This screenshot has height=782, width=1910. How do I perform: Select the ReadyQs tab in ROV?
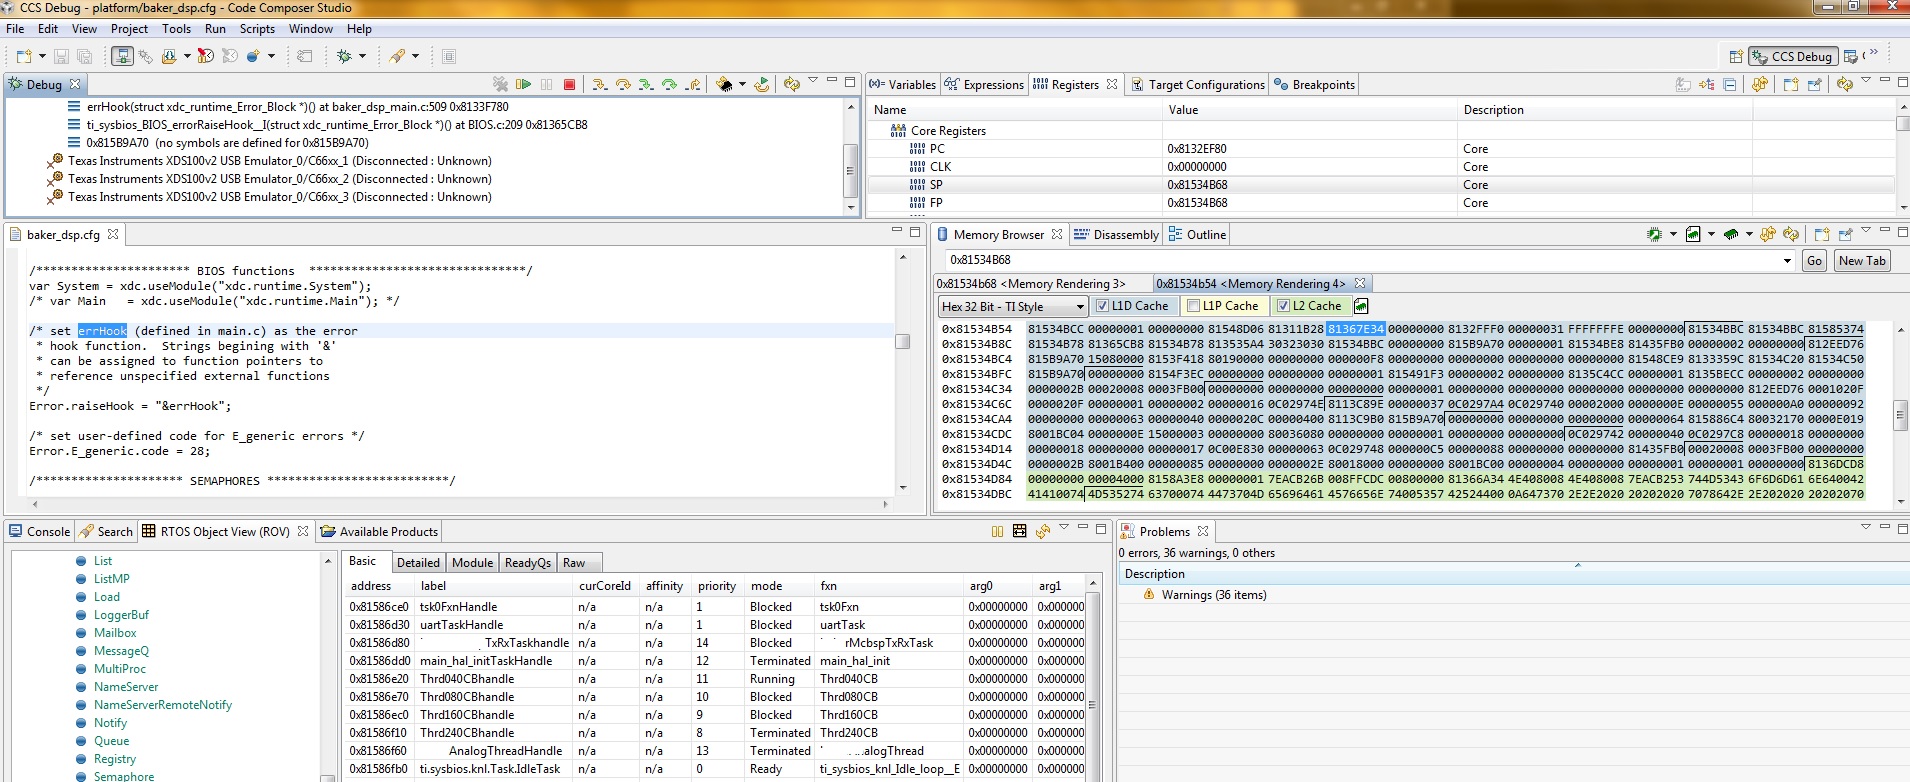528,562
